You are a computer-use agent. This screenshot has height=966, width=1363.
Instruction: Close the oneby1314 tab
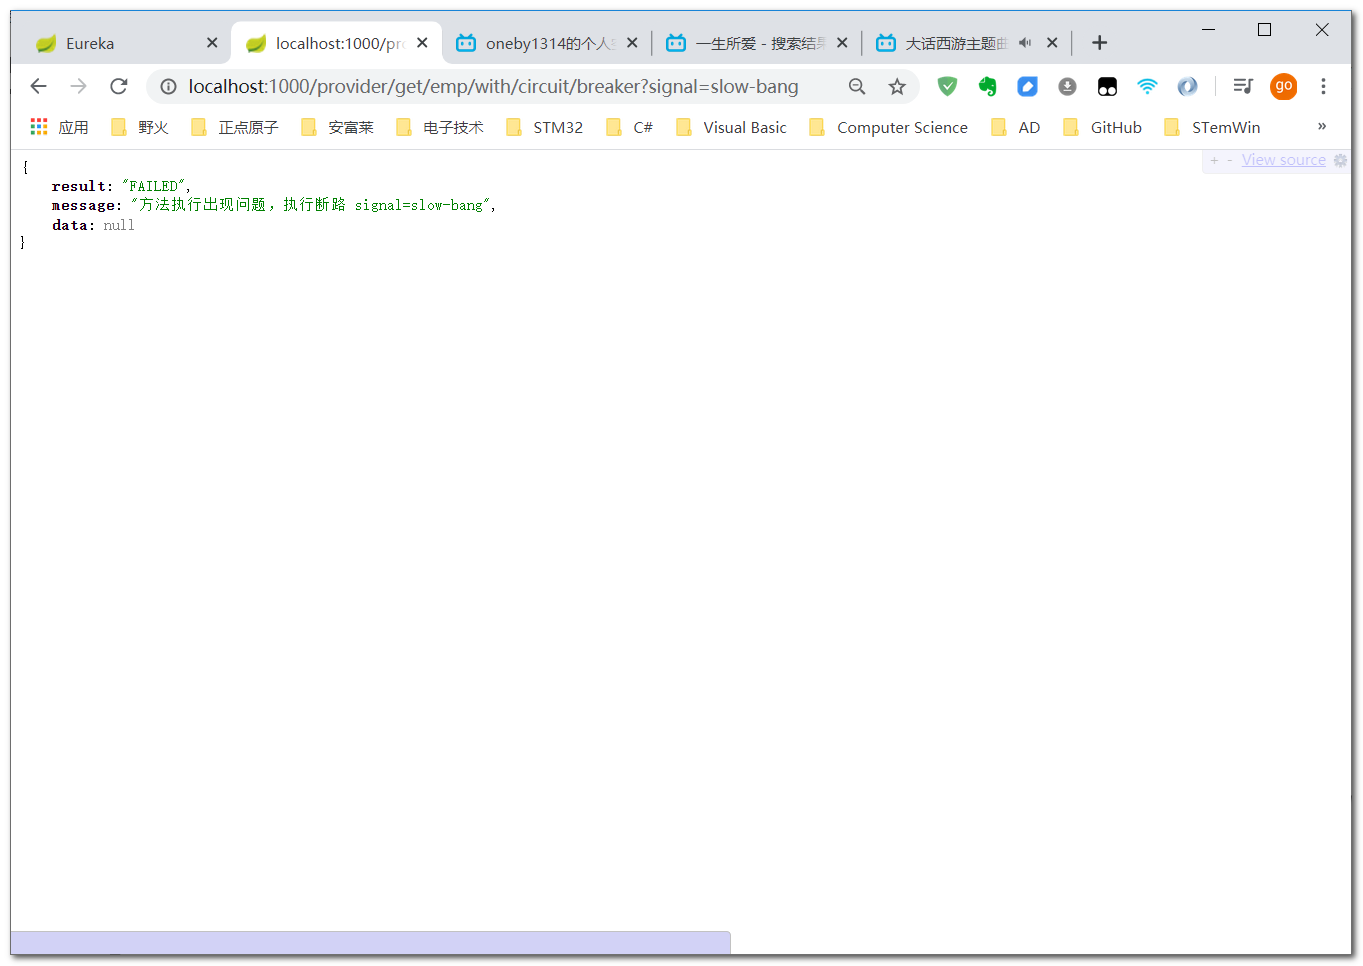tap(632, 43)
